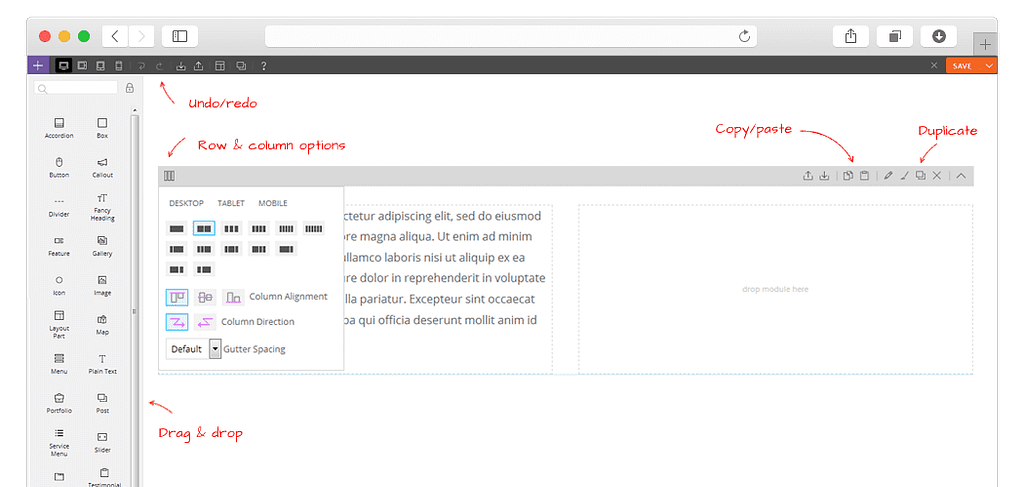Set column direction right-to-left
The height and width of the screenshot is (487, 1024).
click(205, 322)
